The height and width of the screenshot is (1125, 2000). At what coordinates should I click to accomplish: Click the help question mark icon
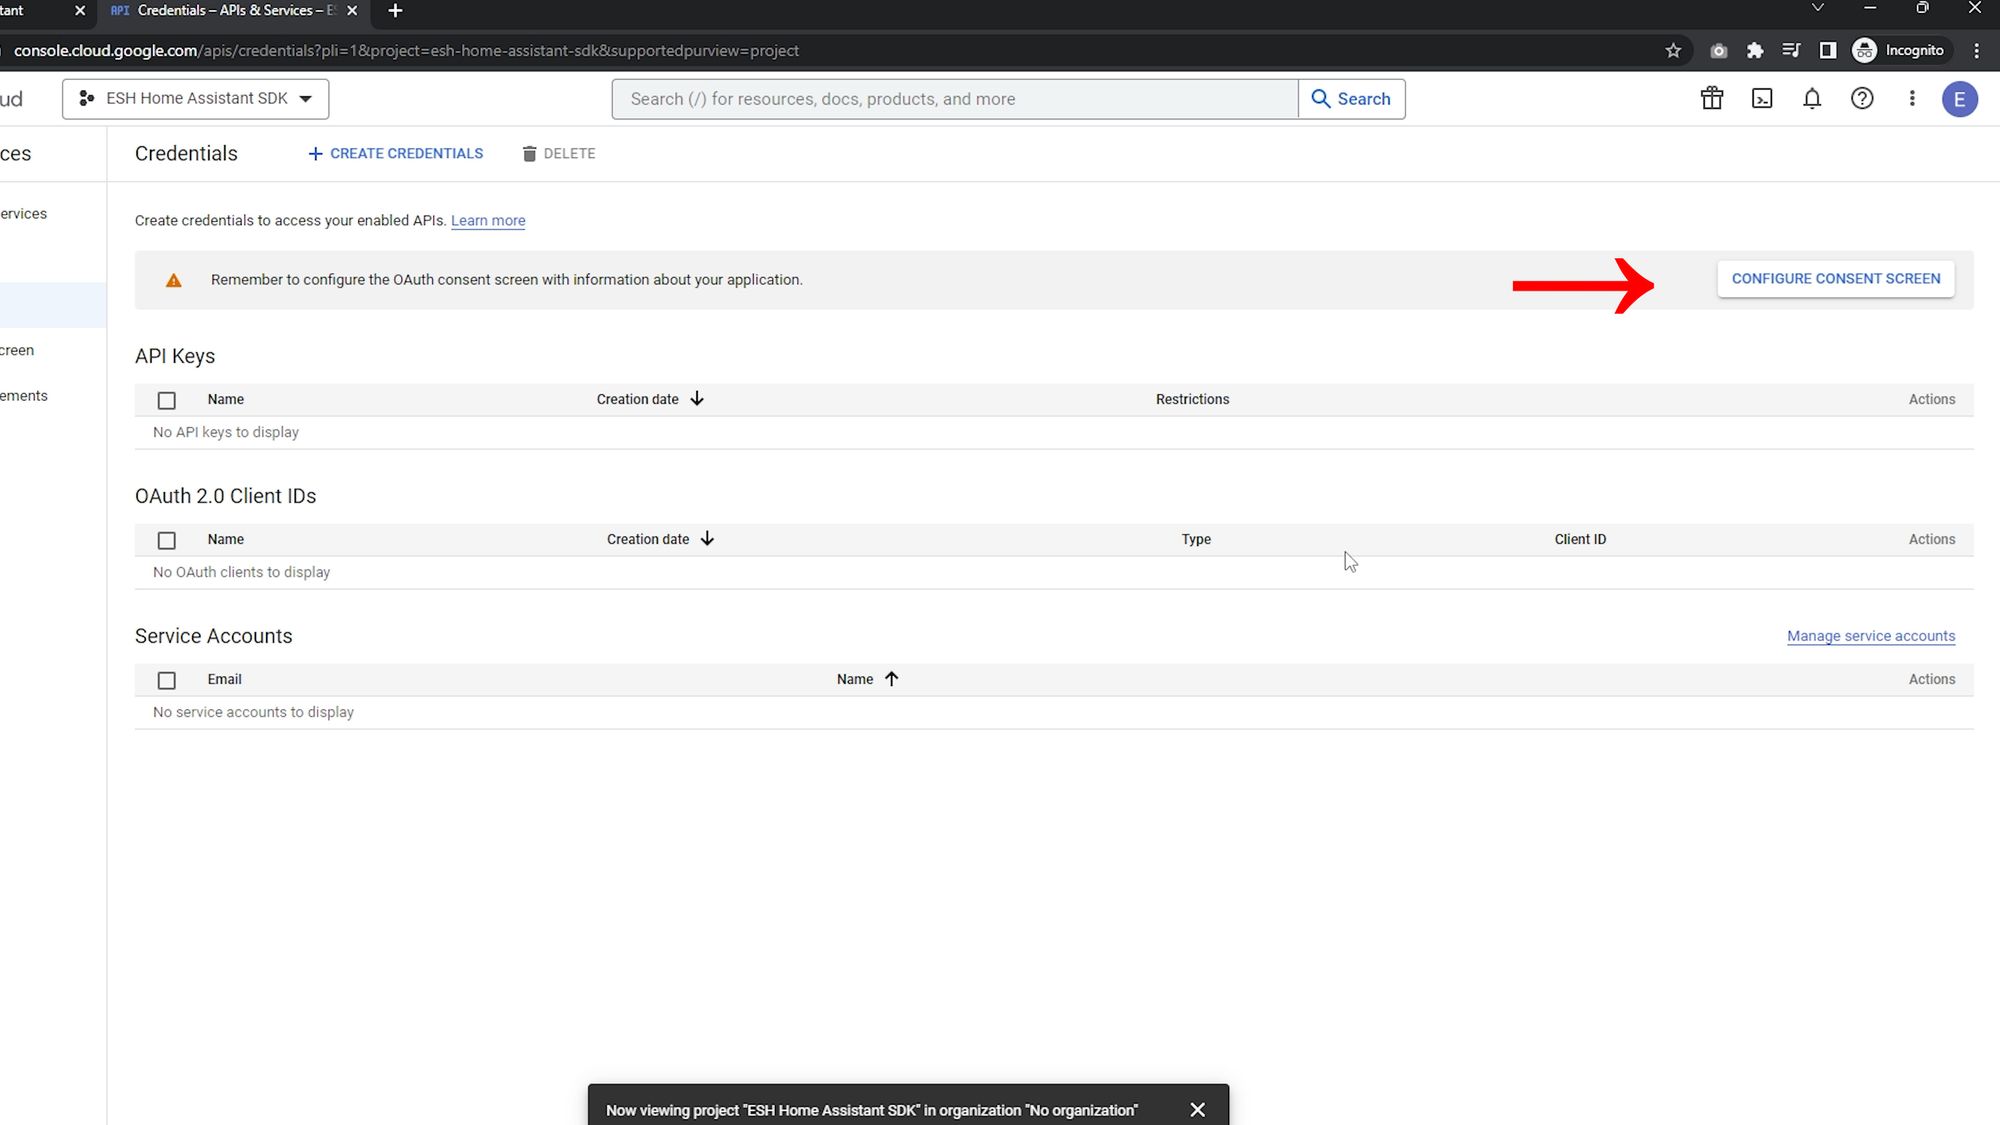pos(1863,98)
